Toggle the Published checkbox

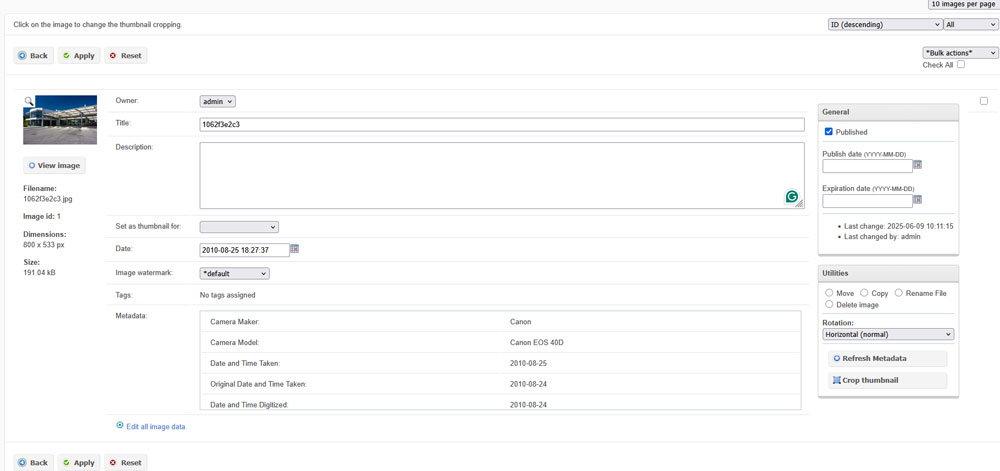tap(828, 132)
